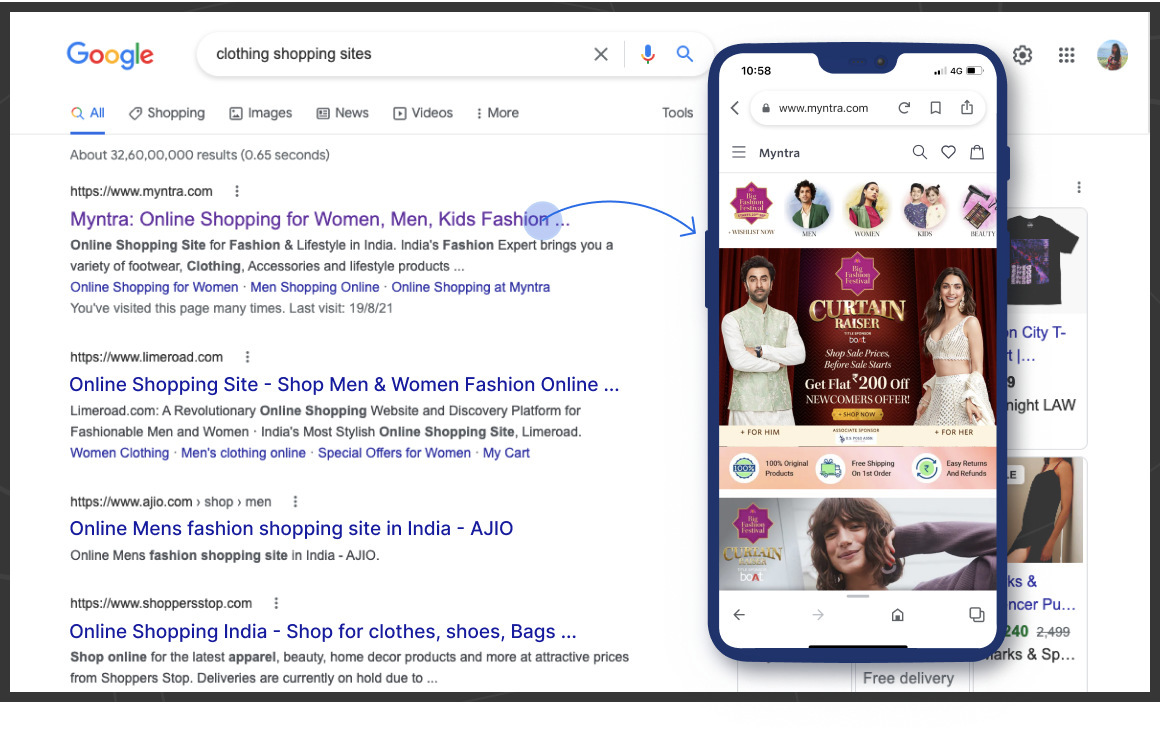Tap the Wishlist Now category badge on Myntra
1160x749 pixels.
coord(752,207)
